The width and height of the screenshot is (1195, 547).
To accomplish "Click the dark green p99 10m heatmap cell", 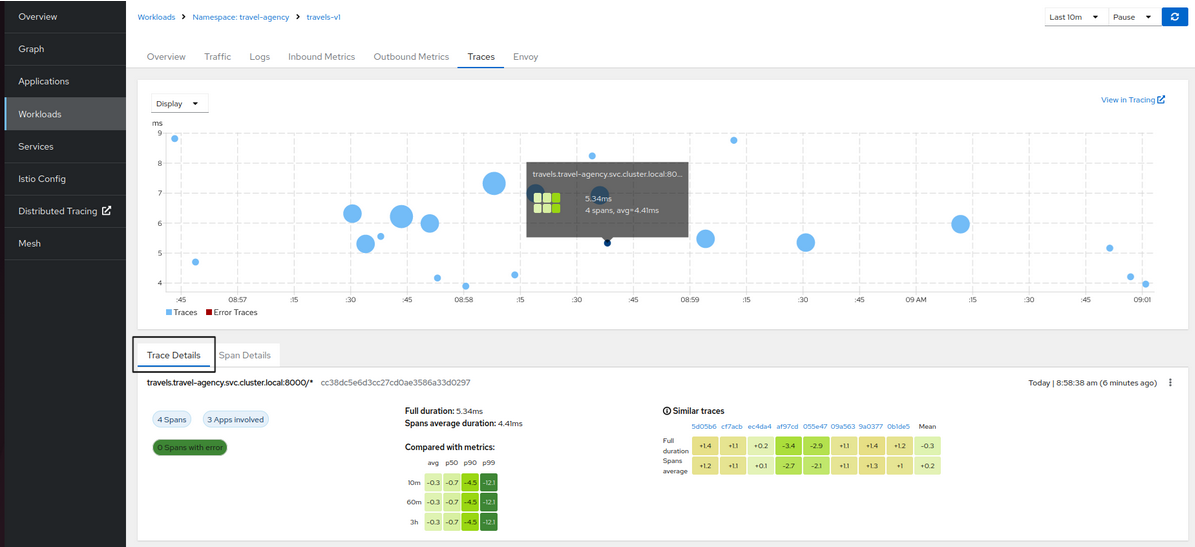I will [488, 483].
